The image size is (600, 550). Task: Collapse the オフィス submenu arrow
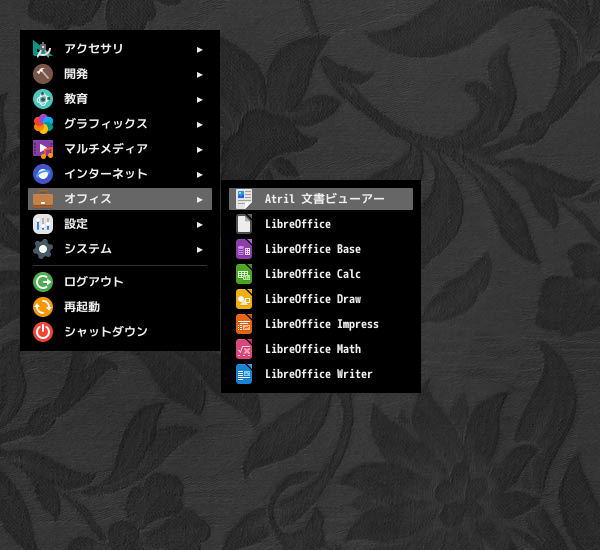(199, 199)
